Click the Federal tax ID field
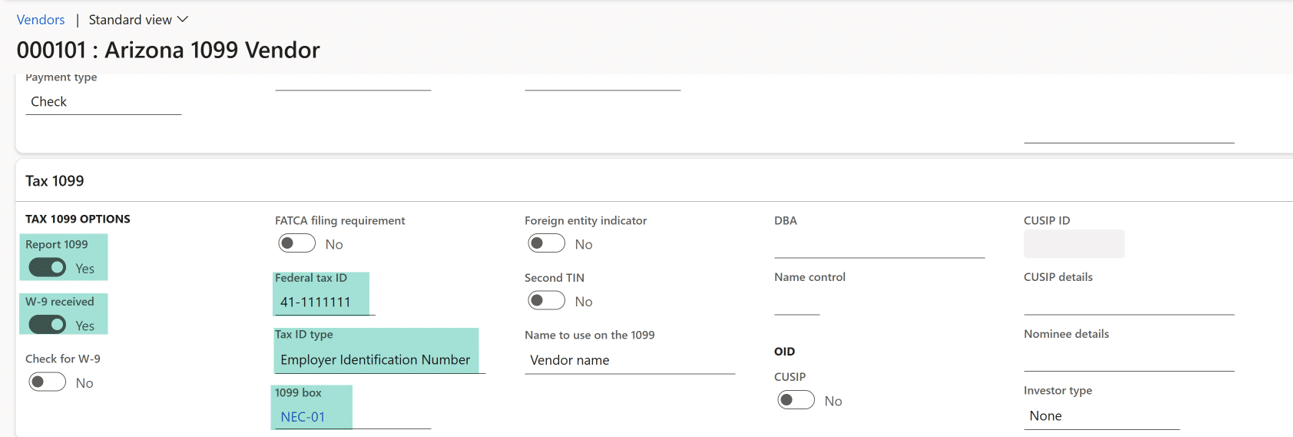This screenshot has height=437, width=1293. [322, 302]
